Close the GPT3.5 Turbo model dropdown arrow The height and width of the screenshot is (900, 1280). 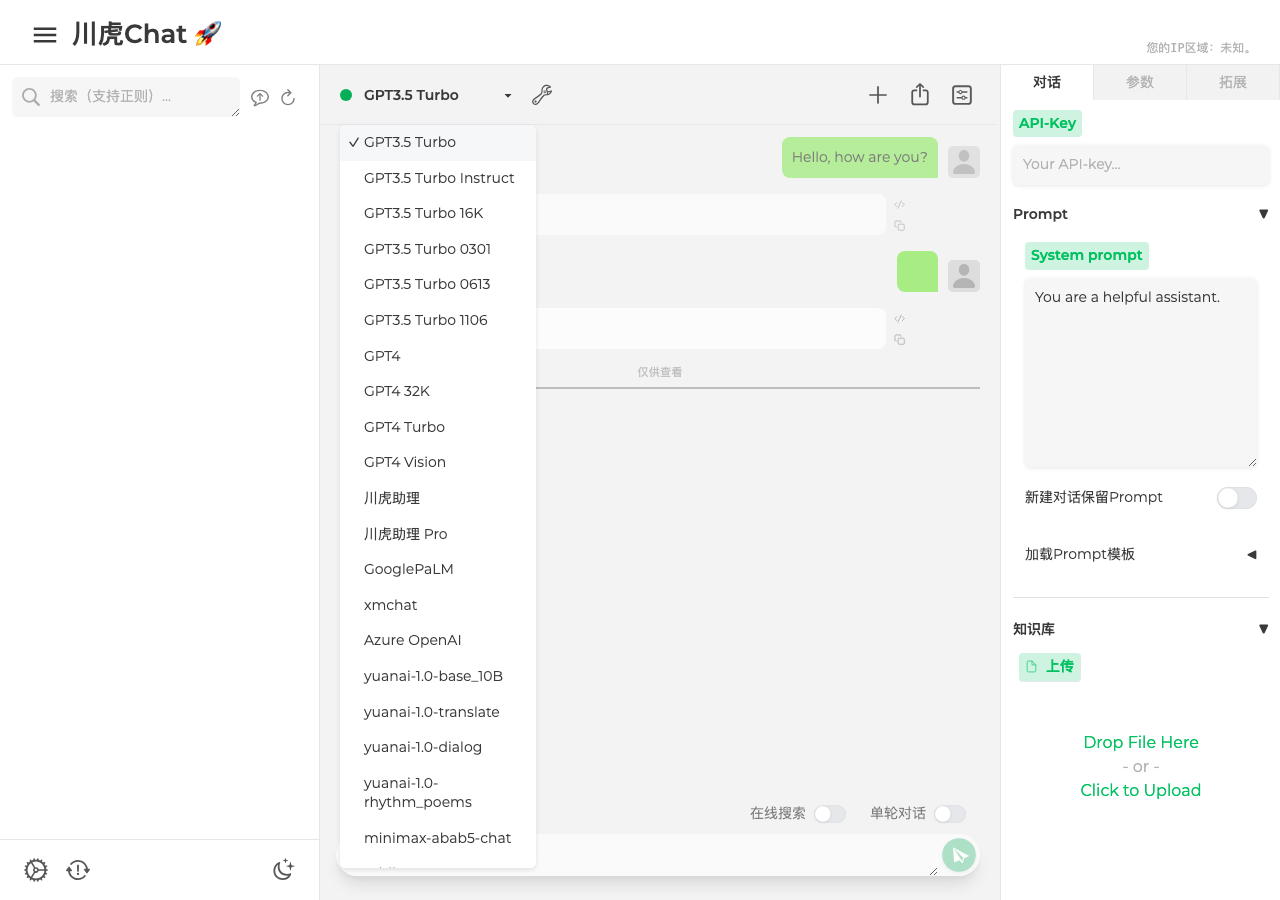pyautogui.click(x=508, y=96)
